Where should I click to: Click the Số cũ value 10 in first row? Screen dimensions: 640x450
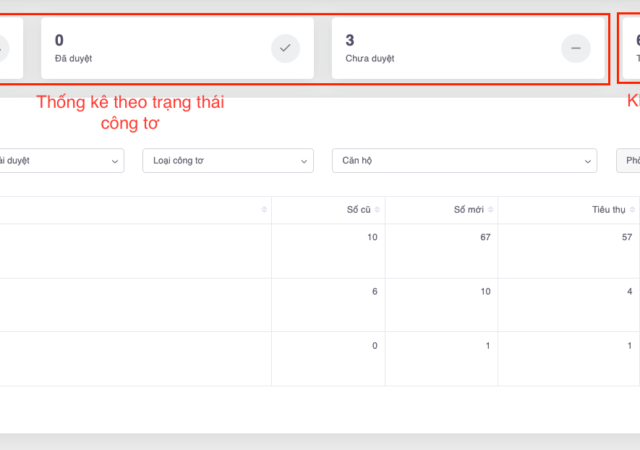[x=372, y=237]
